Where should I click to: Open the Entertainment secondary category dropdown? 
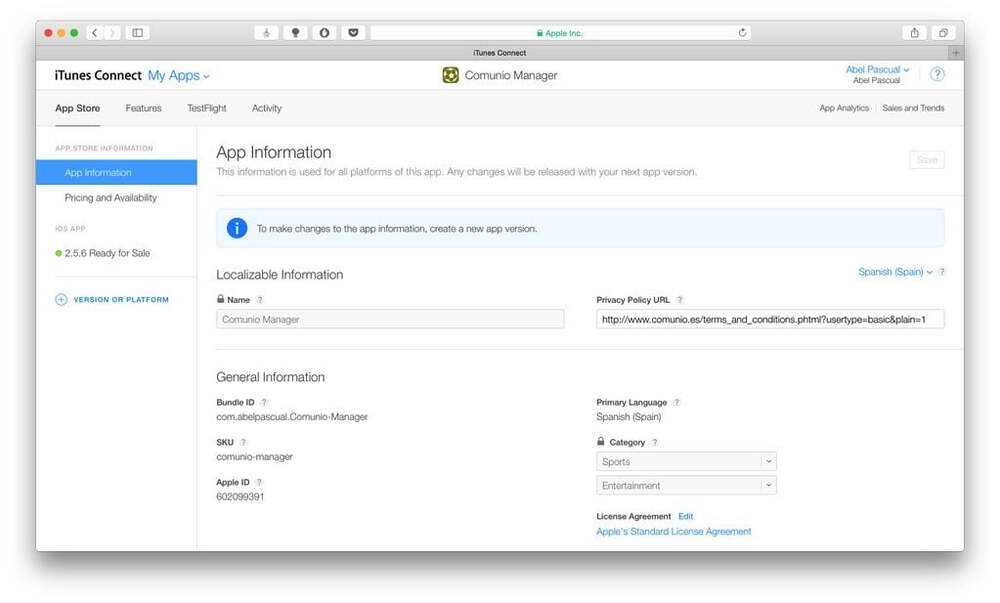coord(686,486)
